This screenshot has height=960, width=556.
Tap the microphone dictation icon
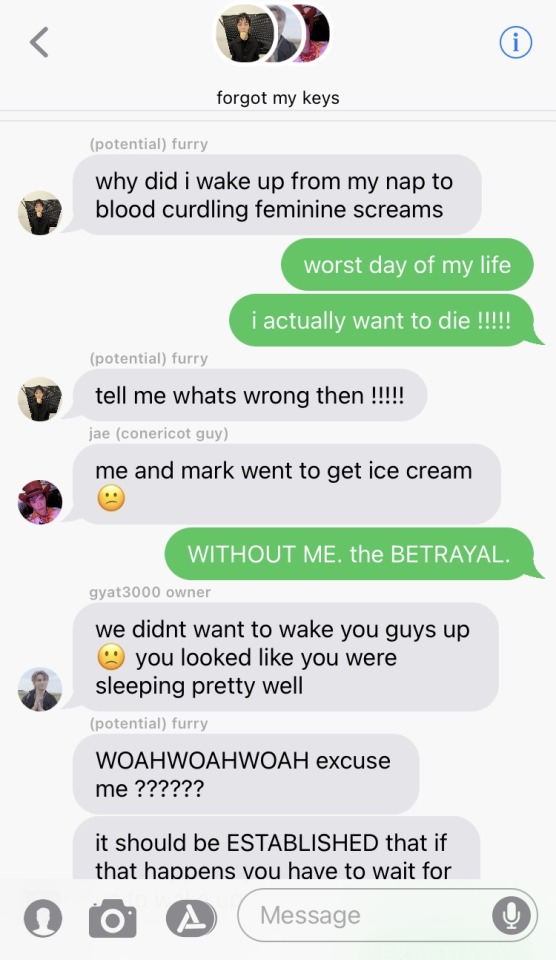pos(511,915)
